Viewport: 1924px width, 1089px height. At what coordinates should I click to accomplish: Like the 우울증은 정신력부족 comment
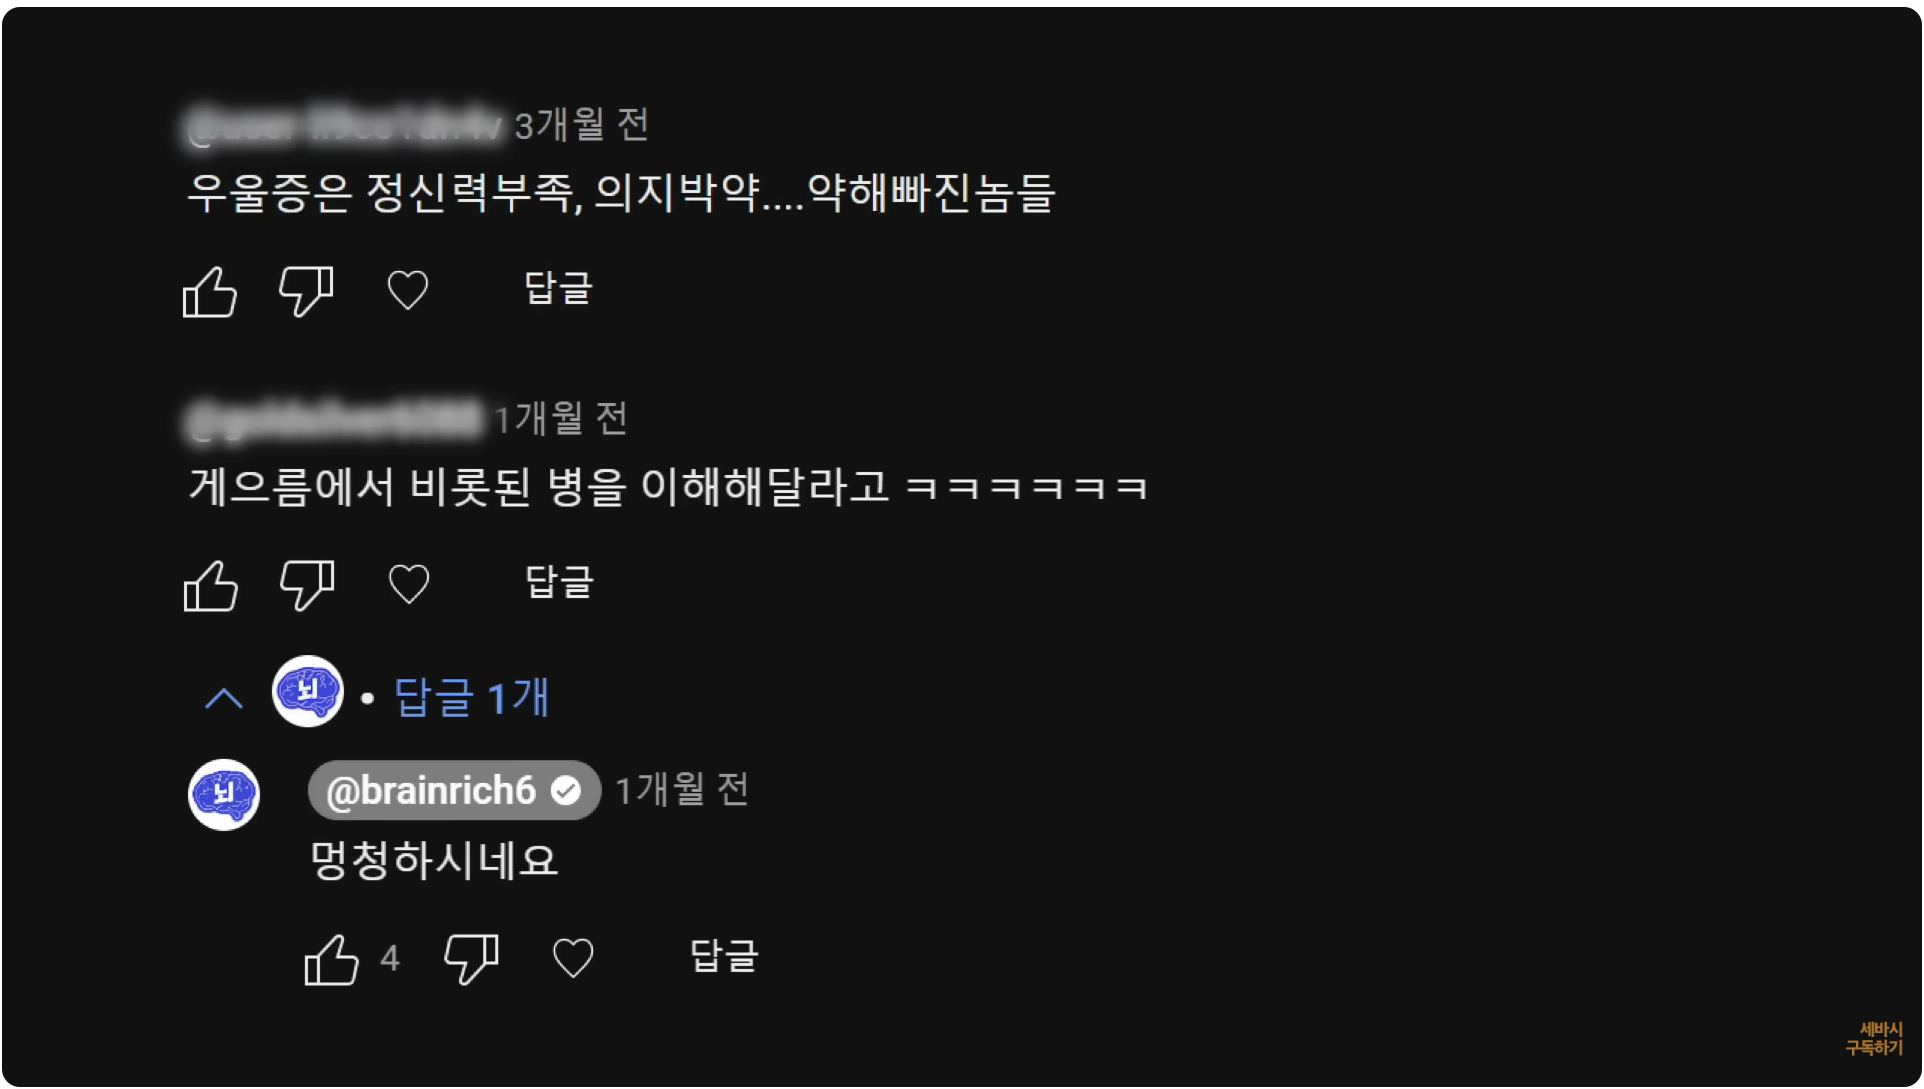210,292
